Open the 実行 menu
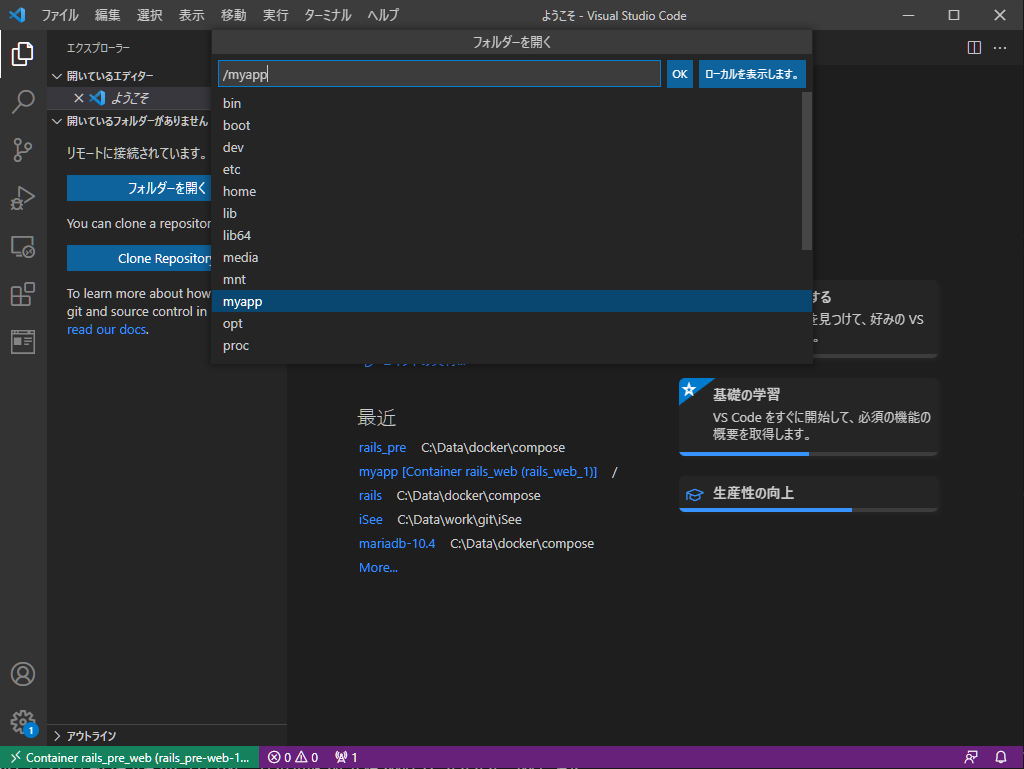Screen dimensions: 1024x769 276,15
